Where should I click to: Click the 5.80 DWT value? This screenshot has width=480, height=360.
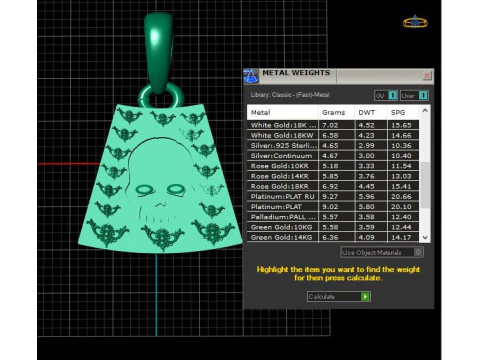366,207
